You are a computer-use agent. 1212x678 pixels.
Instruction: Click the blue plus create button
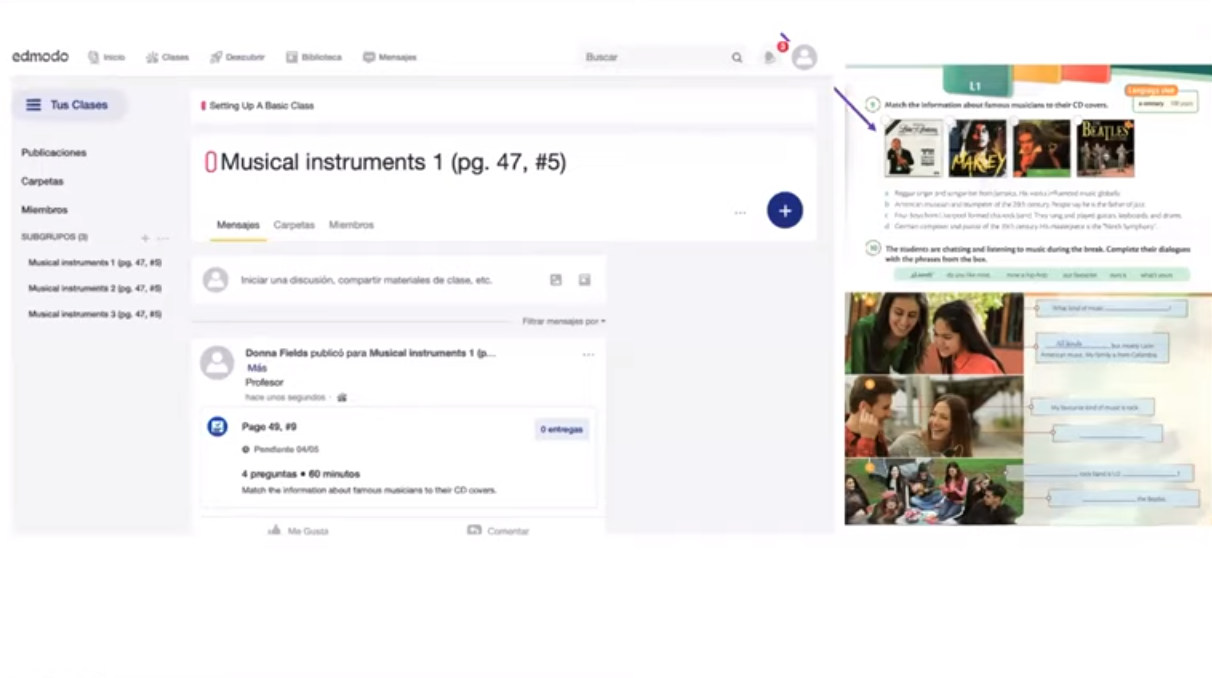784,211
